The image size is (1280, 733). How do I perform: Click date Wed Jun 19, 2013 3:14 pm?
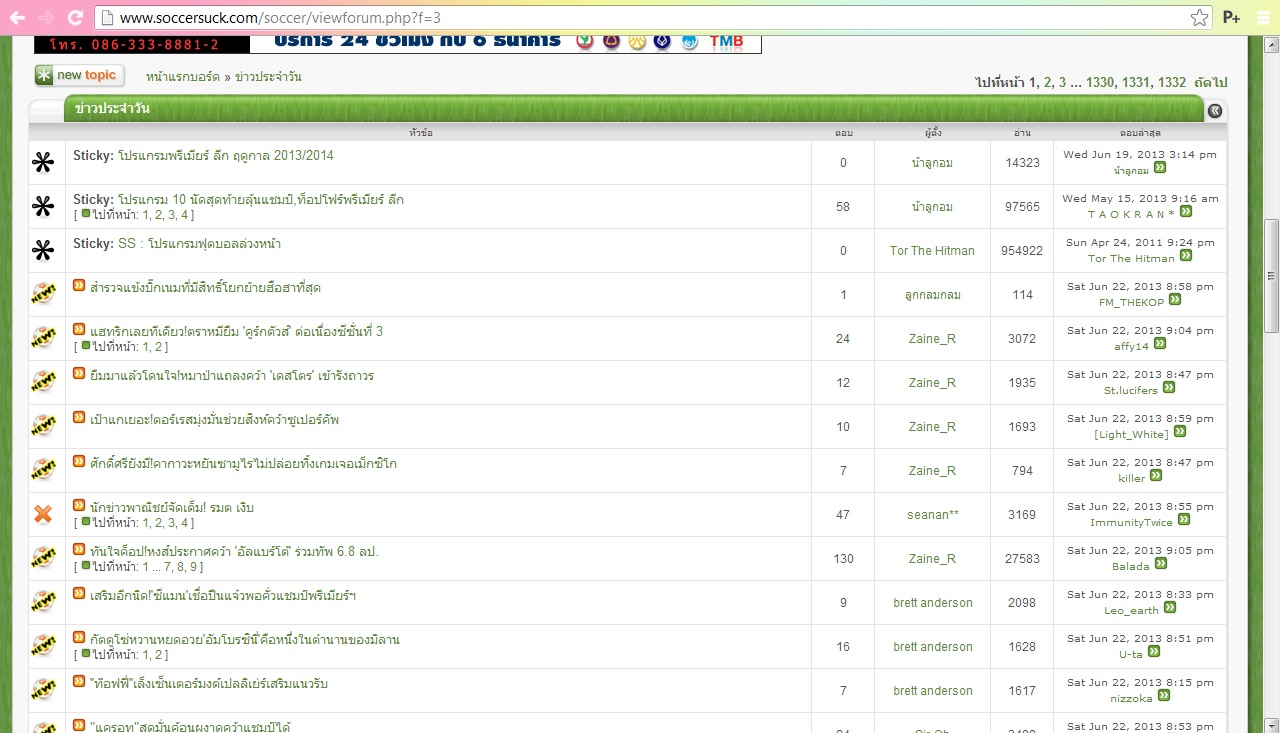point(1140,155)
